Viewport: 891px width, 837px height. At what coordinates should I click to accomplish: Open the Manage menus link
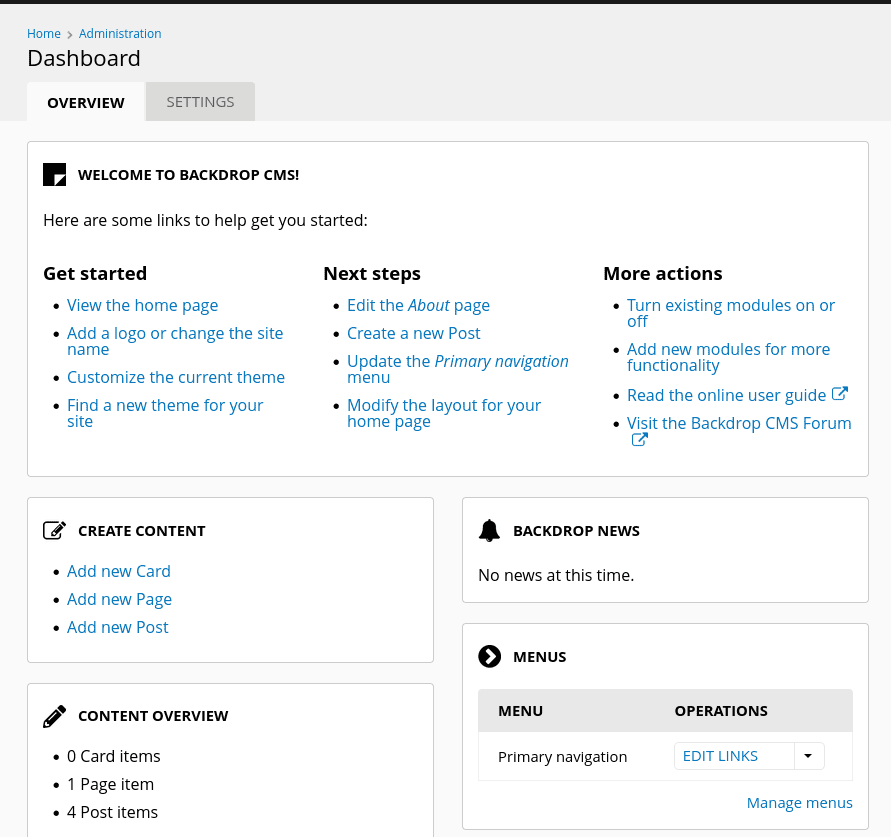800,803
